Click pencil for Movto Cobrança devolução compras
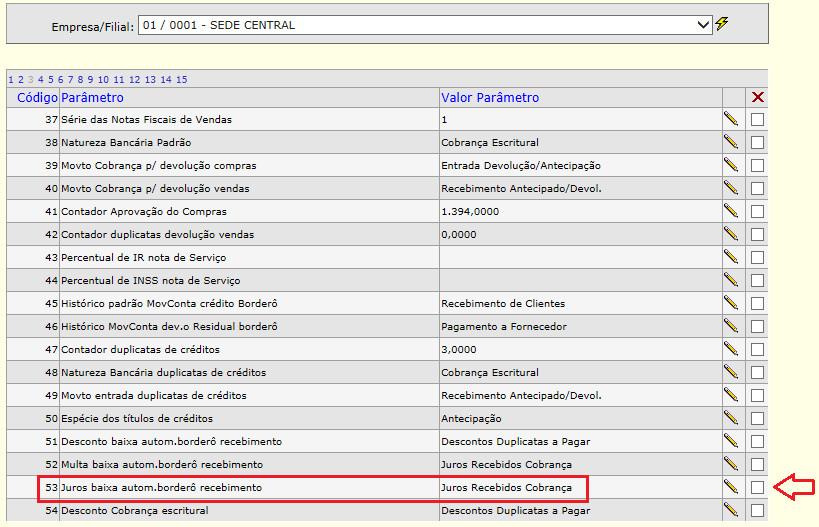Screen dimensions: 819x527 731,165
